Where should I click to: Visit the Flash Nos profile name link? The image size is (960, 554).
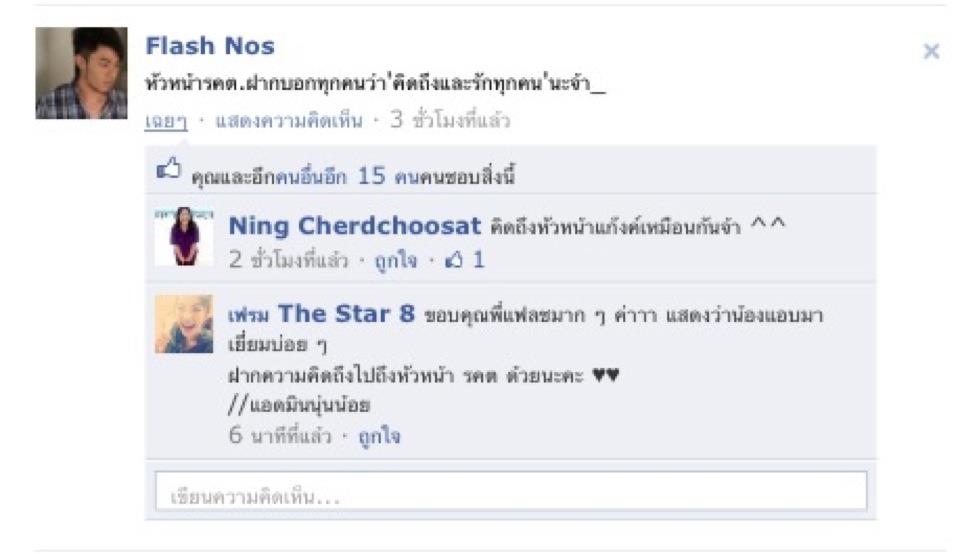coord(210,46)
